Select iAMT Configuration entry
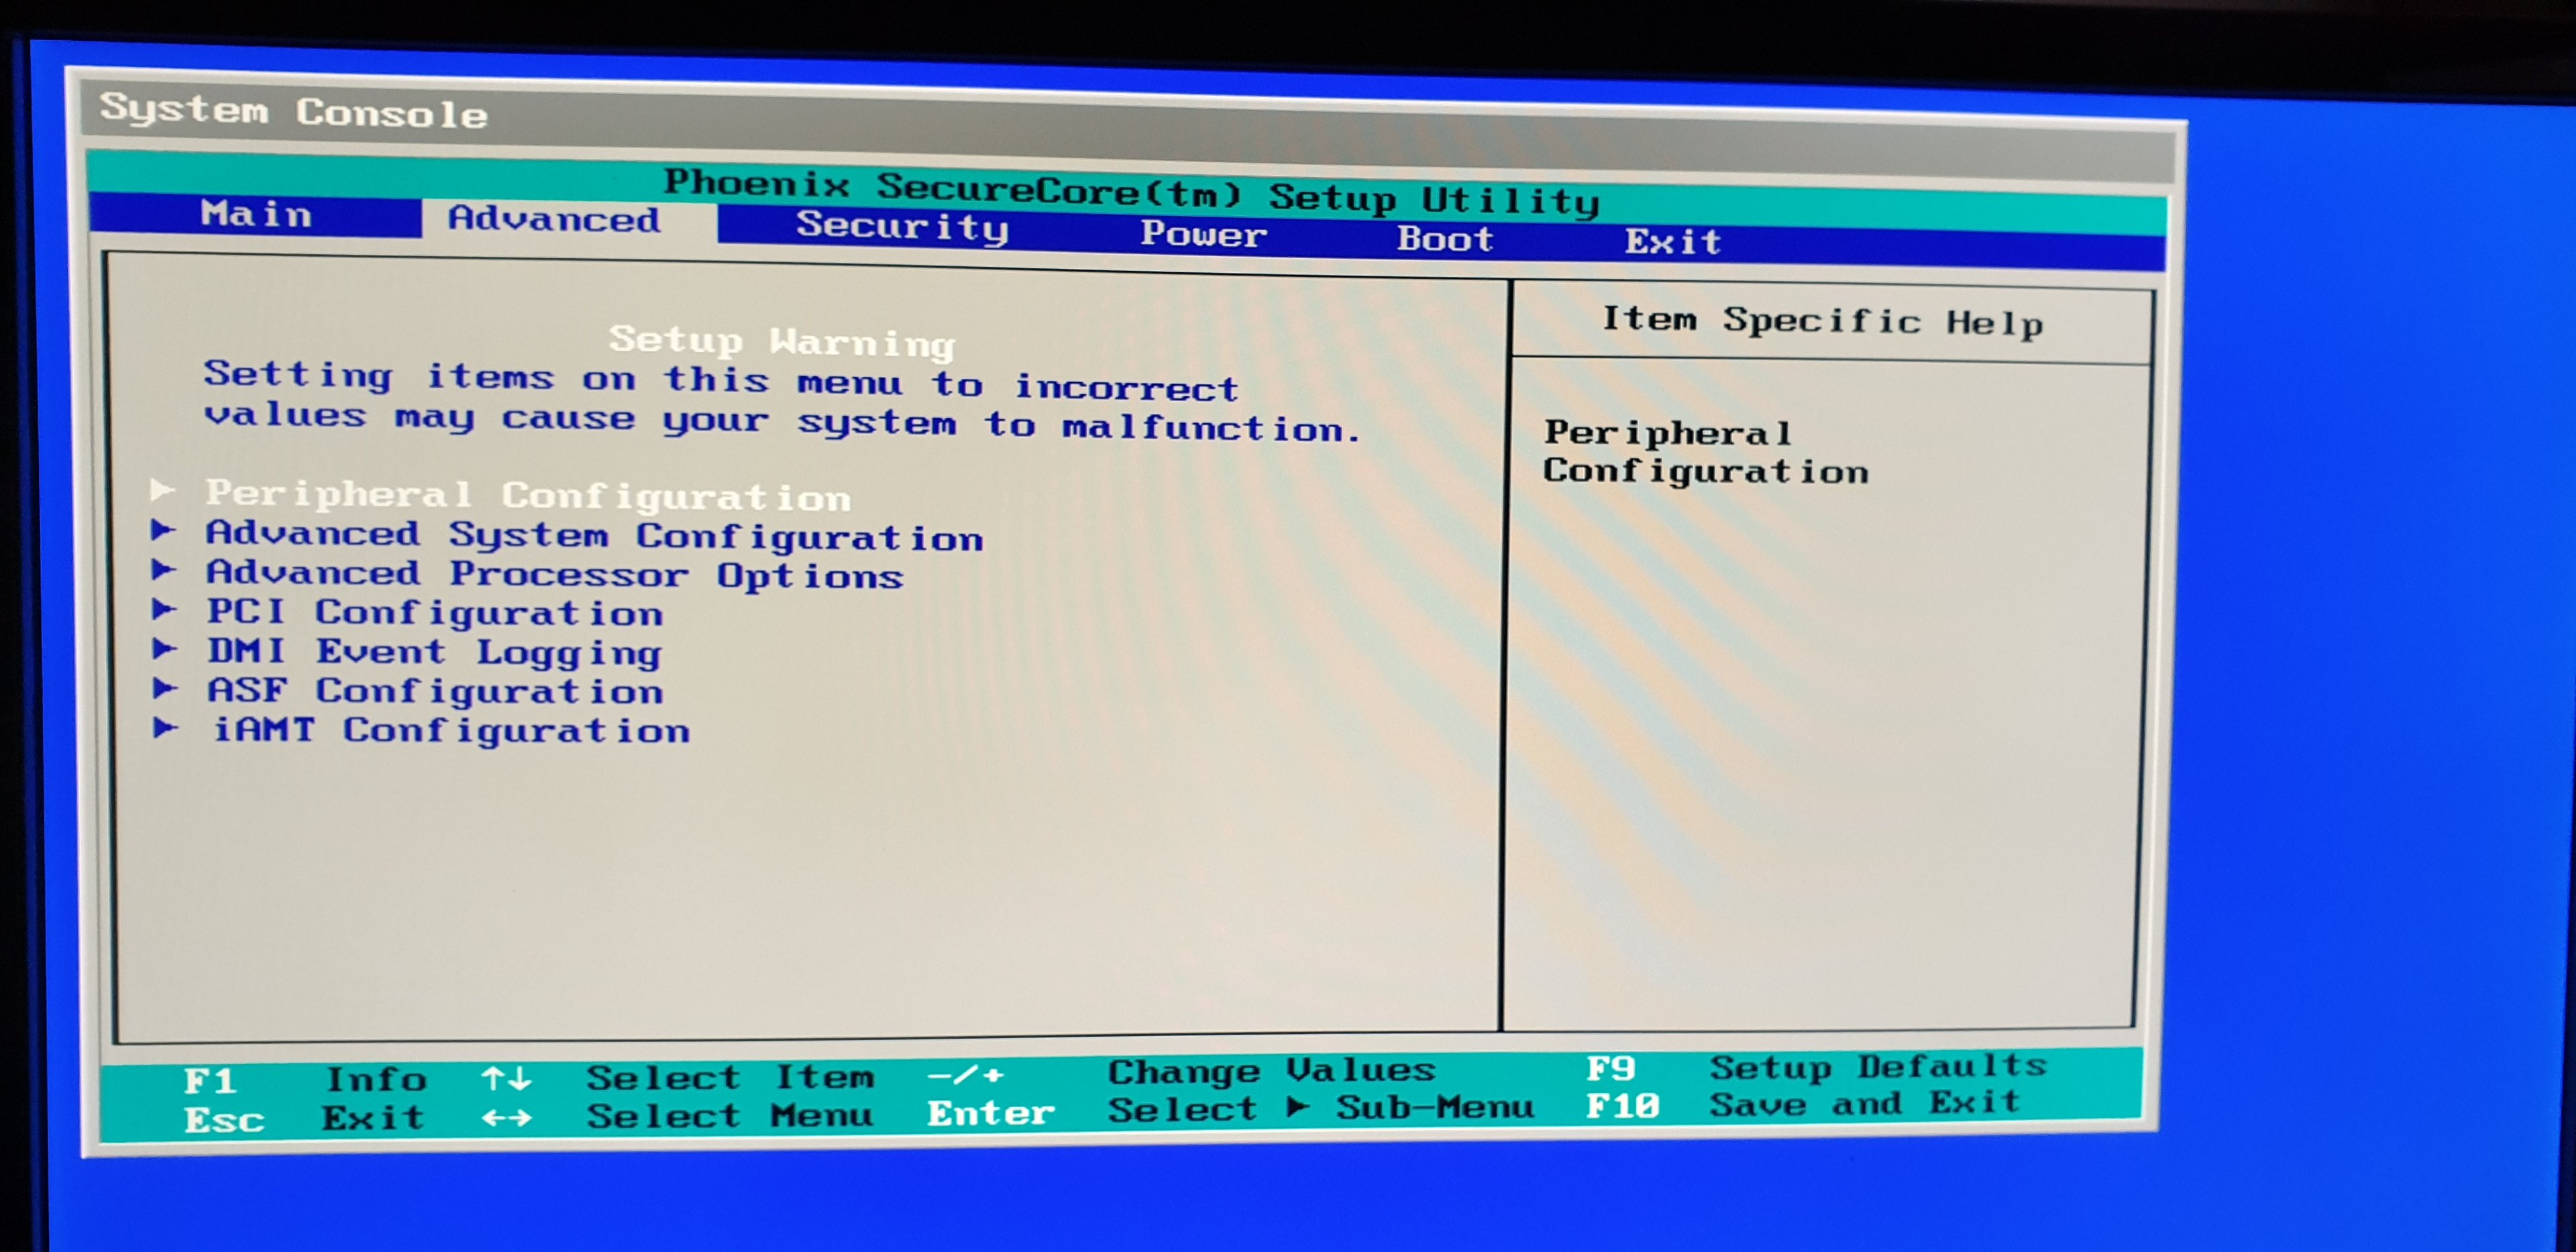This screenshot has width=2576, height=1252. click(451, 731)
